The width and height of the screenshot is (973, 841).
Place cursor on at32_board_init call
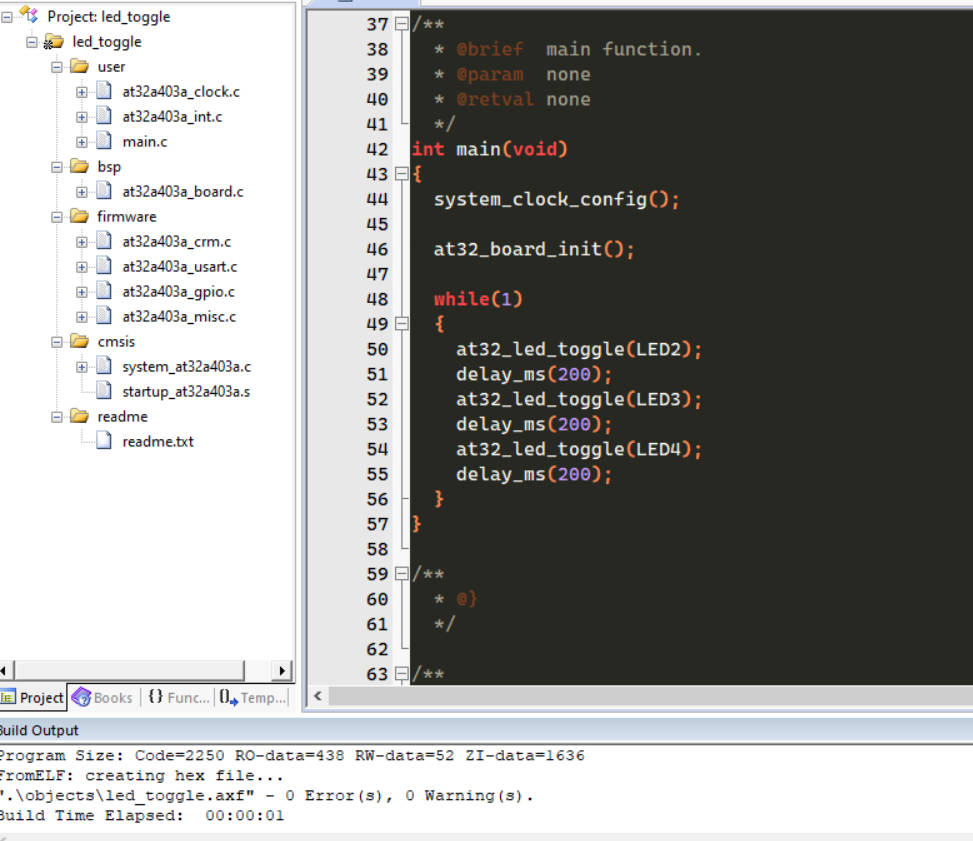(x=534, y=250)
